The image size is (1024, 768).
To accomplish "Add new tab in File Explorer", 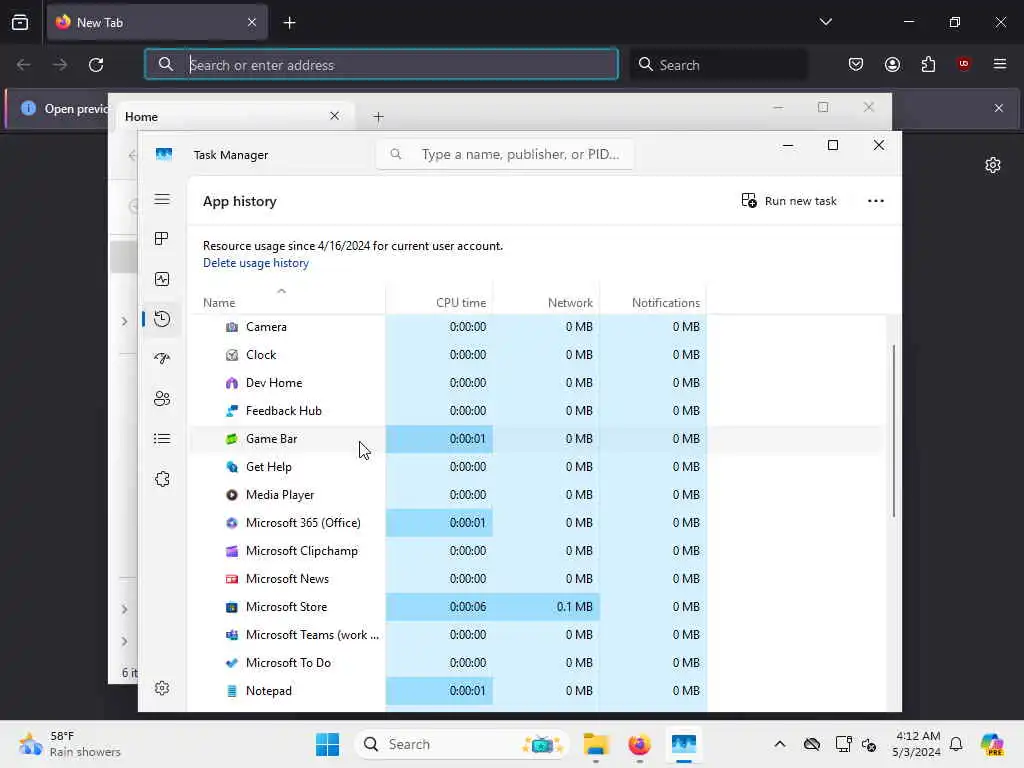I will pos(378,117).
